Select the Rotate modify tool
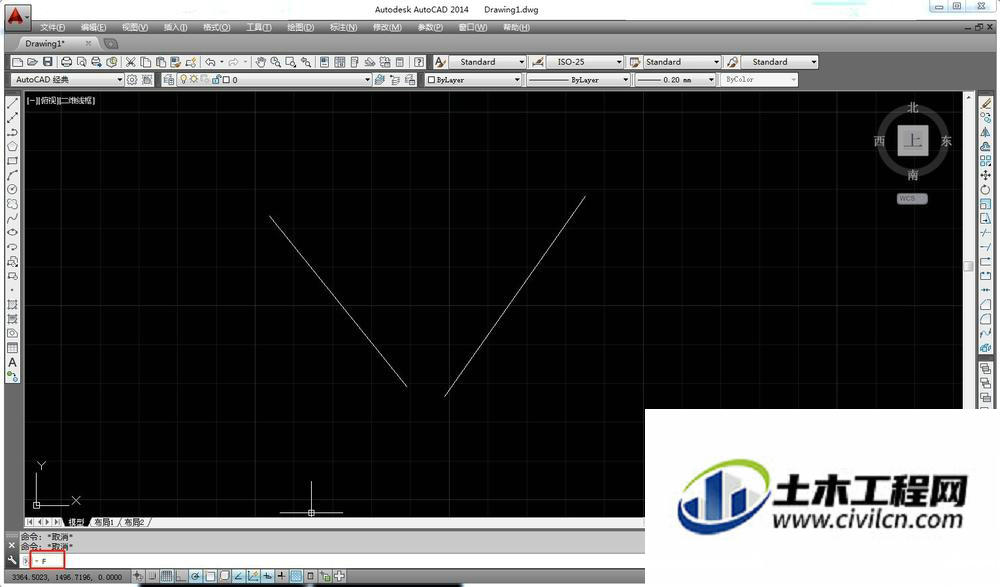The height and width of the screenshot is (587, 1000). tap(985, 189)
